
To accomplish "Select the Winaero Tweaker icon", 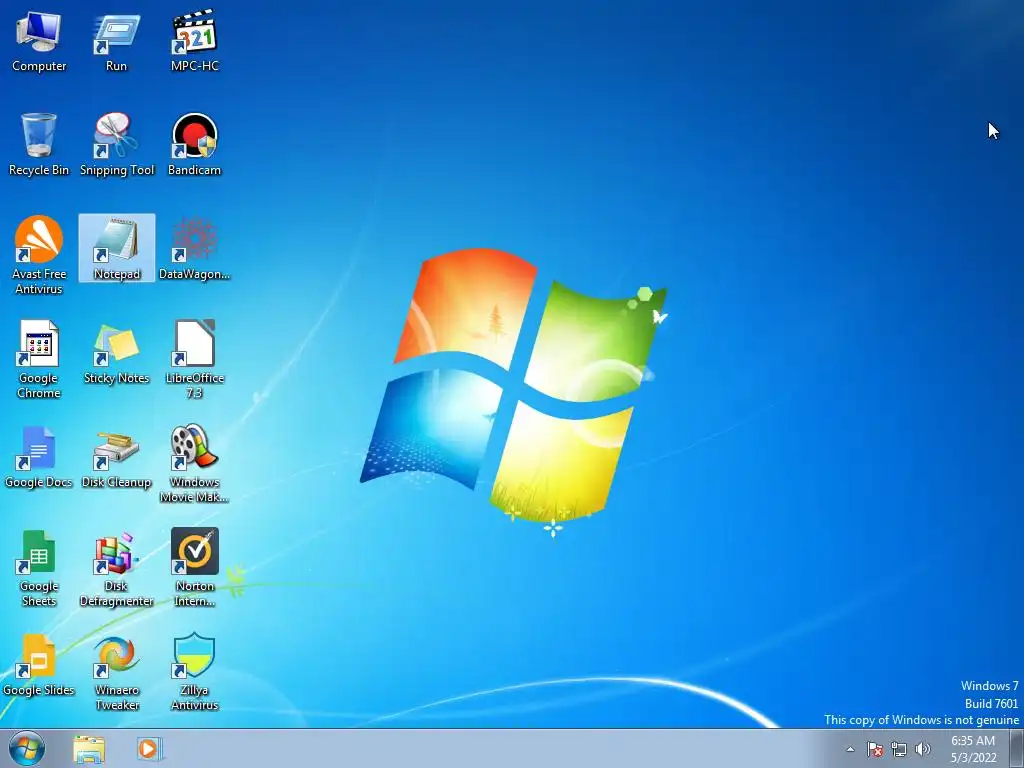I will (x=116, y=671).
